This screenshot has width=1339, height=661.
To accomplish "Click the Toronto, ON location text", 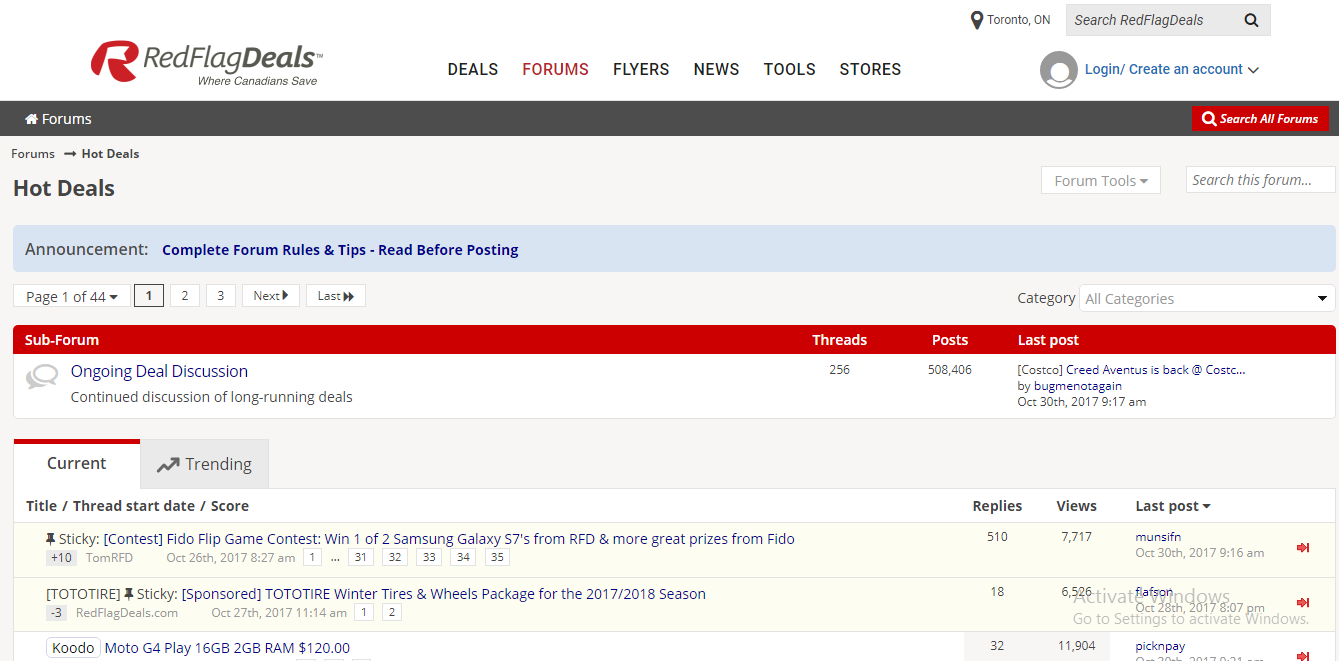I will (x=1019, y=20).
